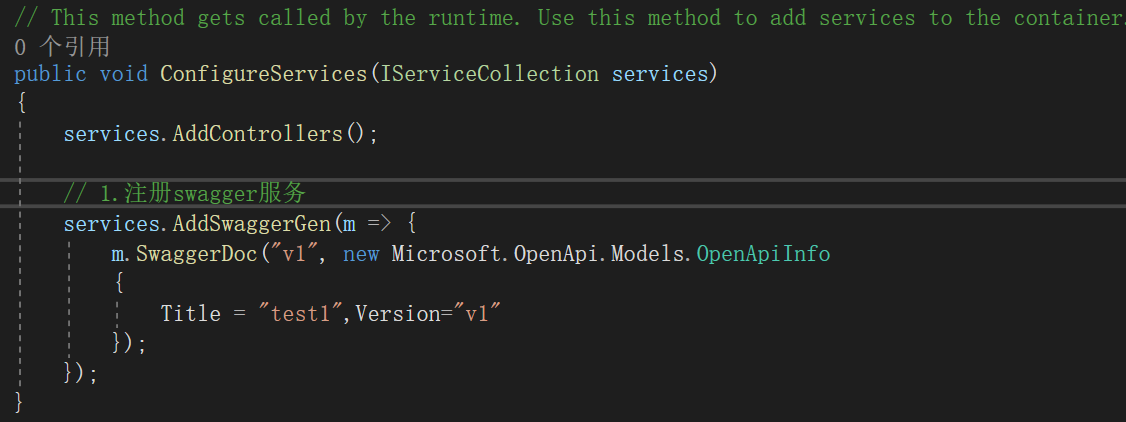
Task: Select the IServiceCollection parameter type
Action: tap(490, 74)
